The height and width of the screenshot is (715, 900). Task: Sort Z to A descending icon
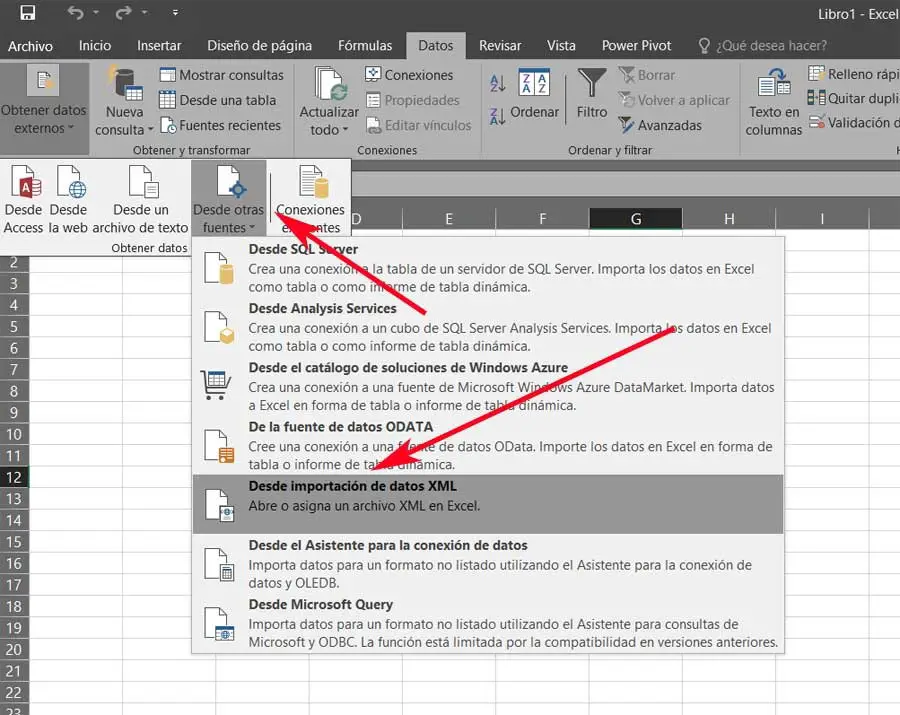click(x=498, y=116)
